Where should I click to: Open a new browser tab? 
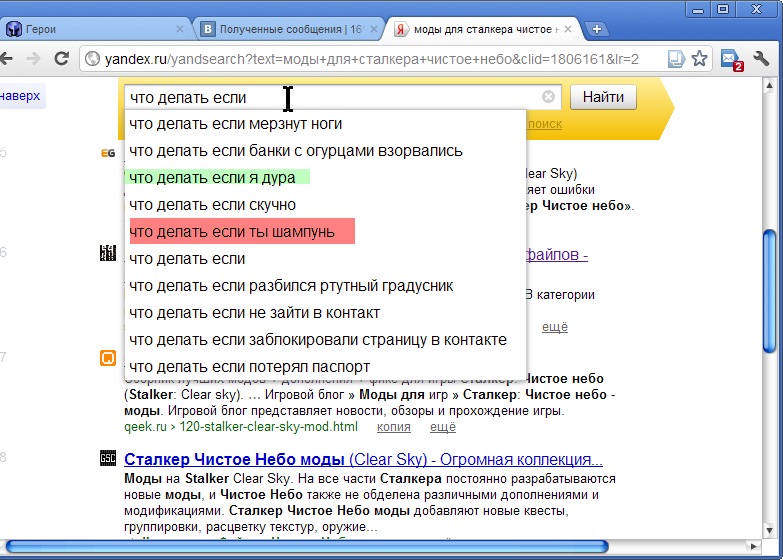596,29
